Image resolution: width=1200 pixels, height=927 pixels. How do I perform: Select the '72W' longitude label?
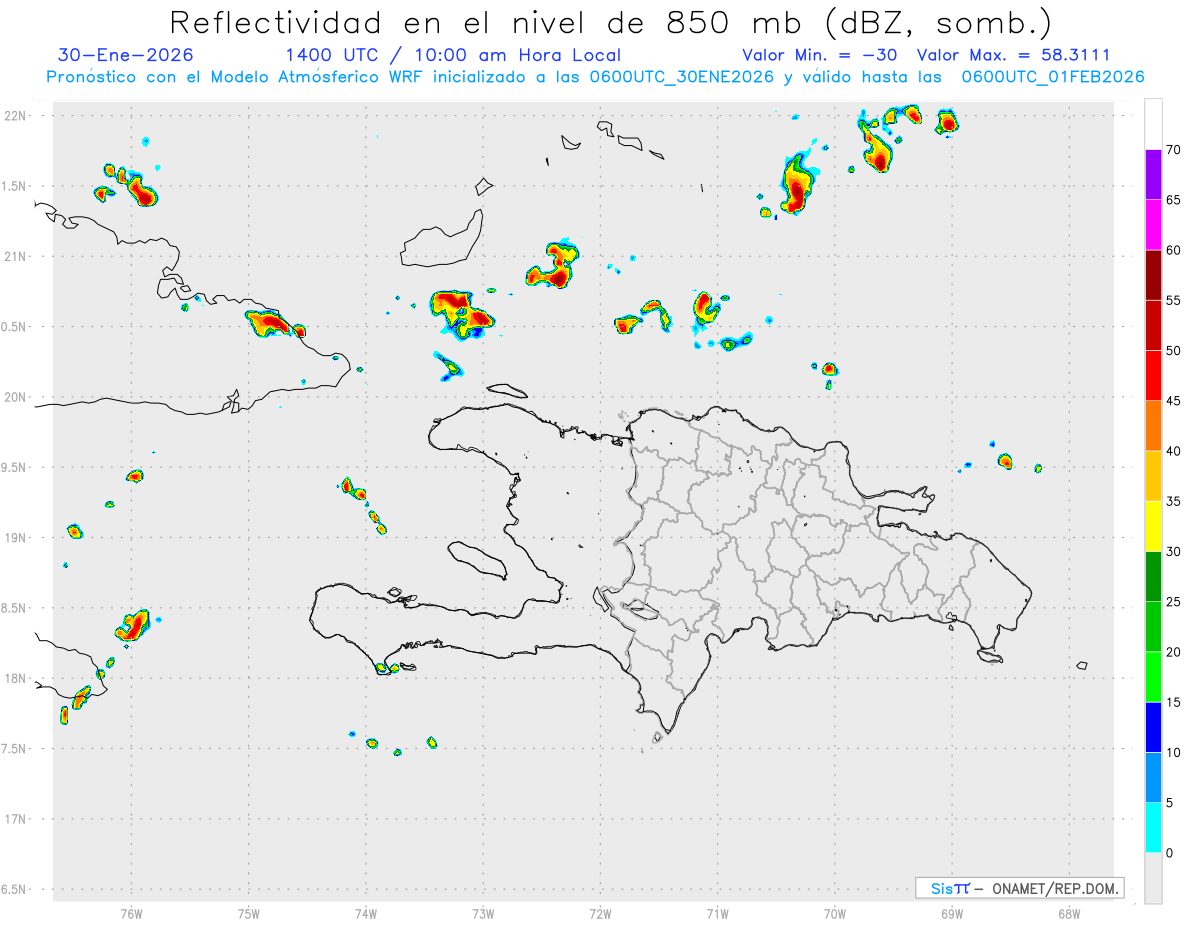pyautogui.click(x=600, y=913)
